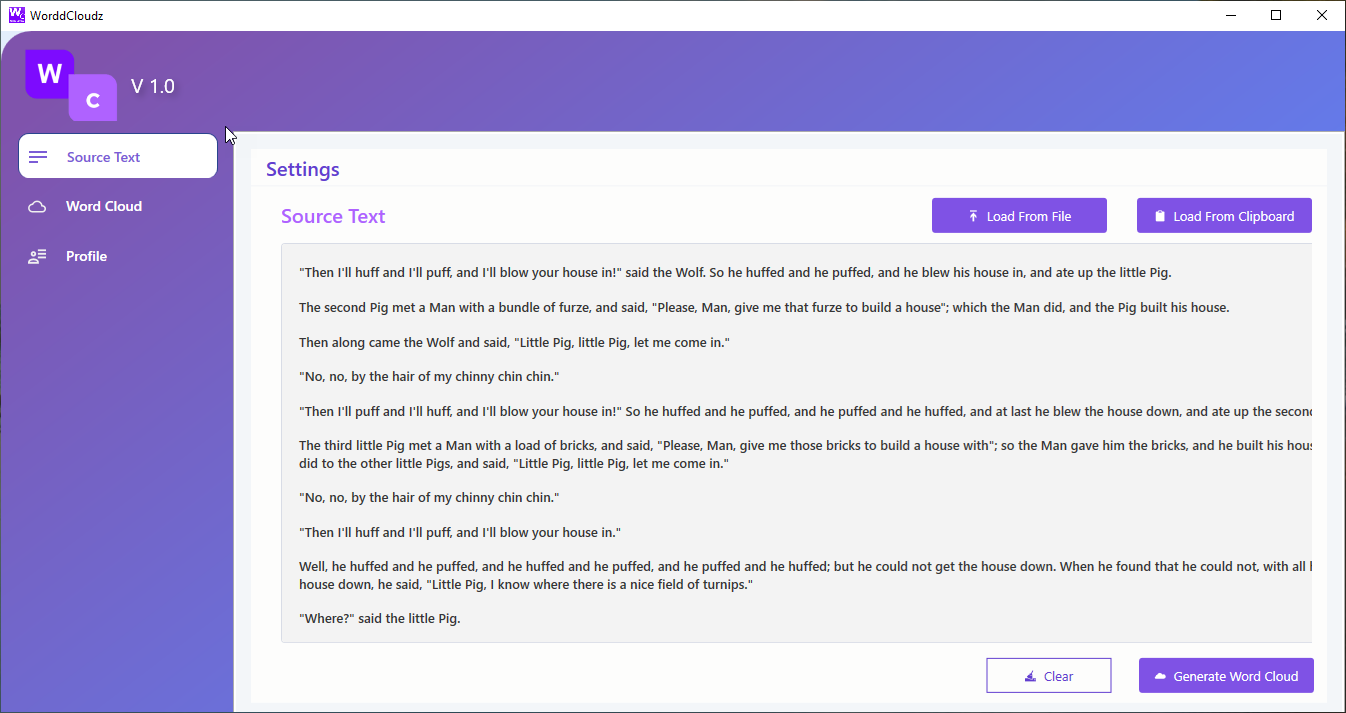This screenshot has width=1346, height=713.
Task: Click the upload arrow icon on Load From File
Action: tap(973, 216)
